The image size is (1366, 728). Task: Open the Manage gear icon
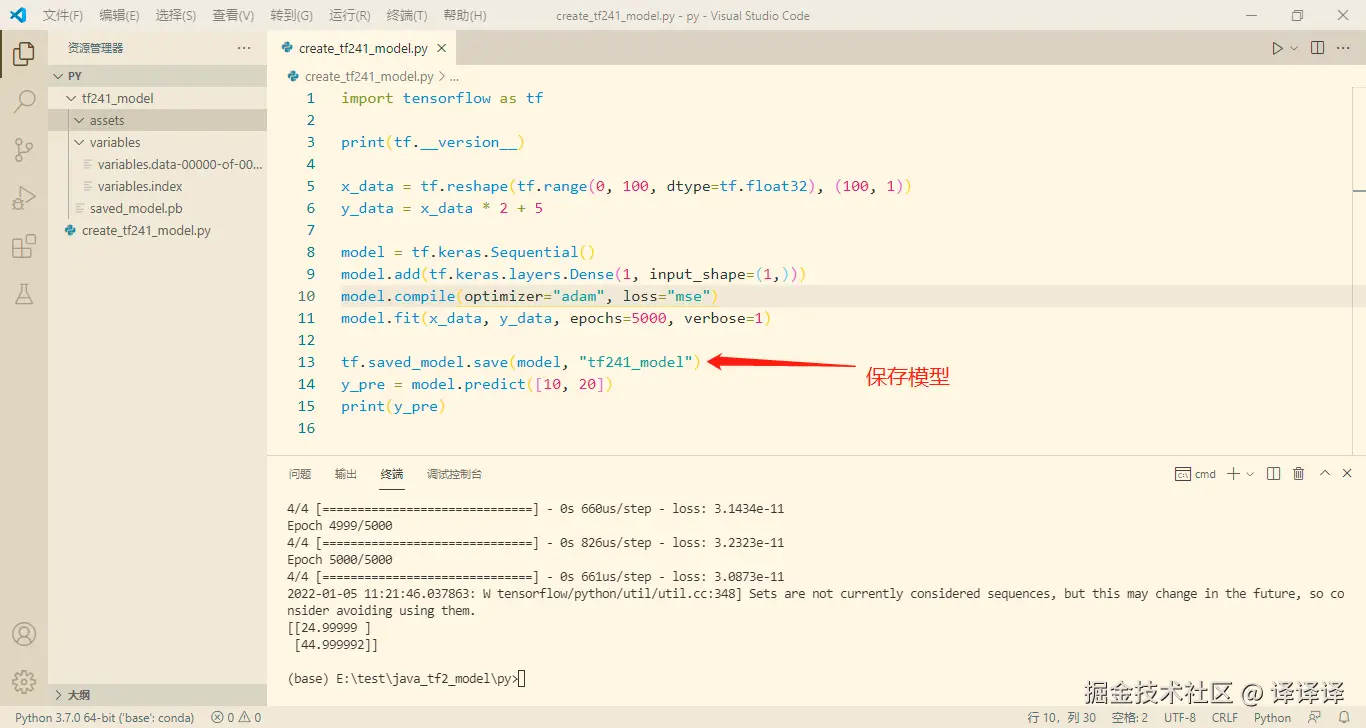point(24,681)
